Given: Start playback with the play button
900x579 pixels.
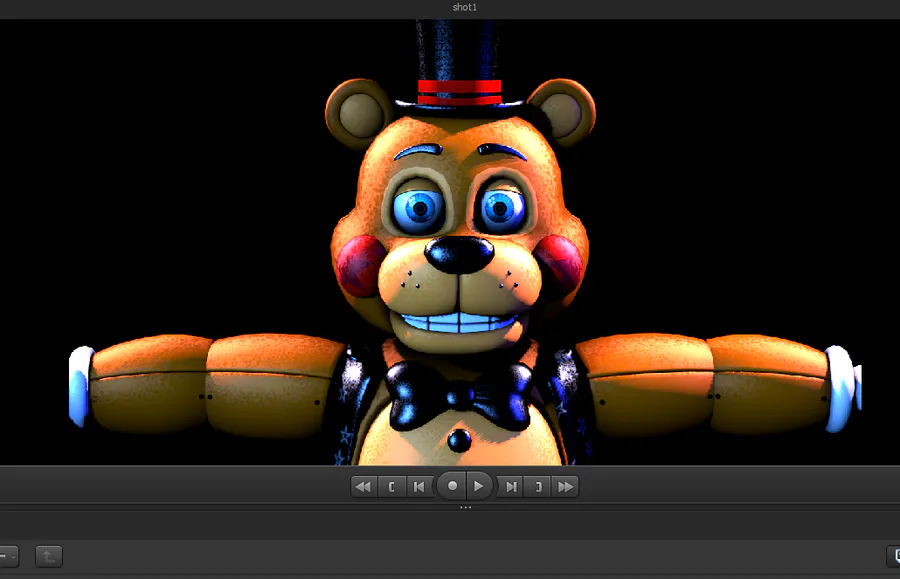Looking at the screenshot, I should click(479, 486).
